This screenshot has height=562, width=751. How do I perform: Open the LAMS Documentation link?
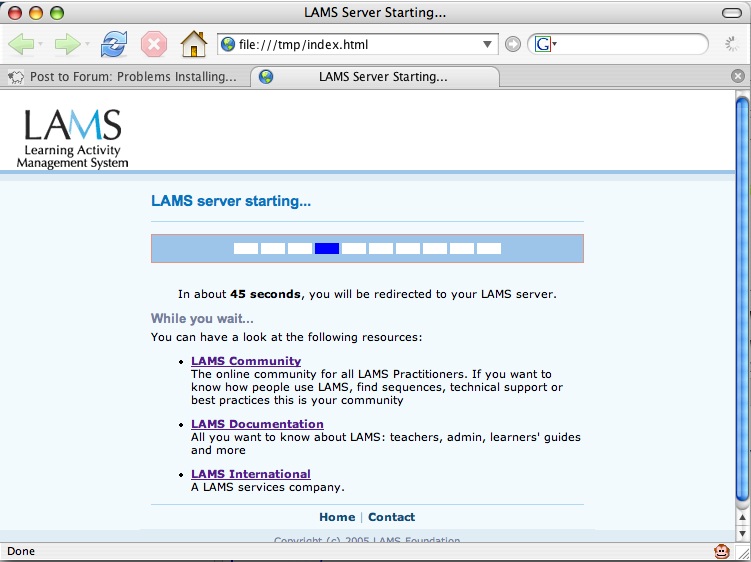click(257, 424)
